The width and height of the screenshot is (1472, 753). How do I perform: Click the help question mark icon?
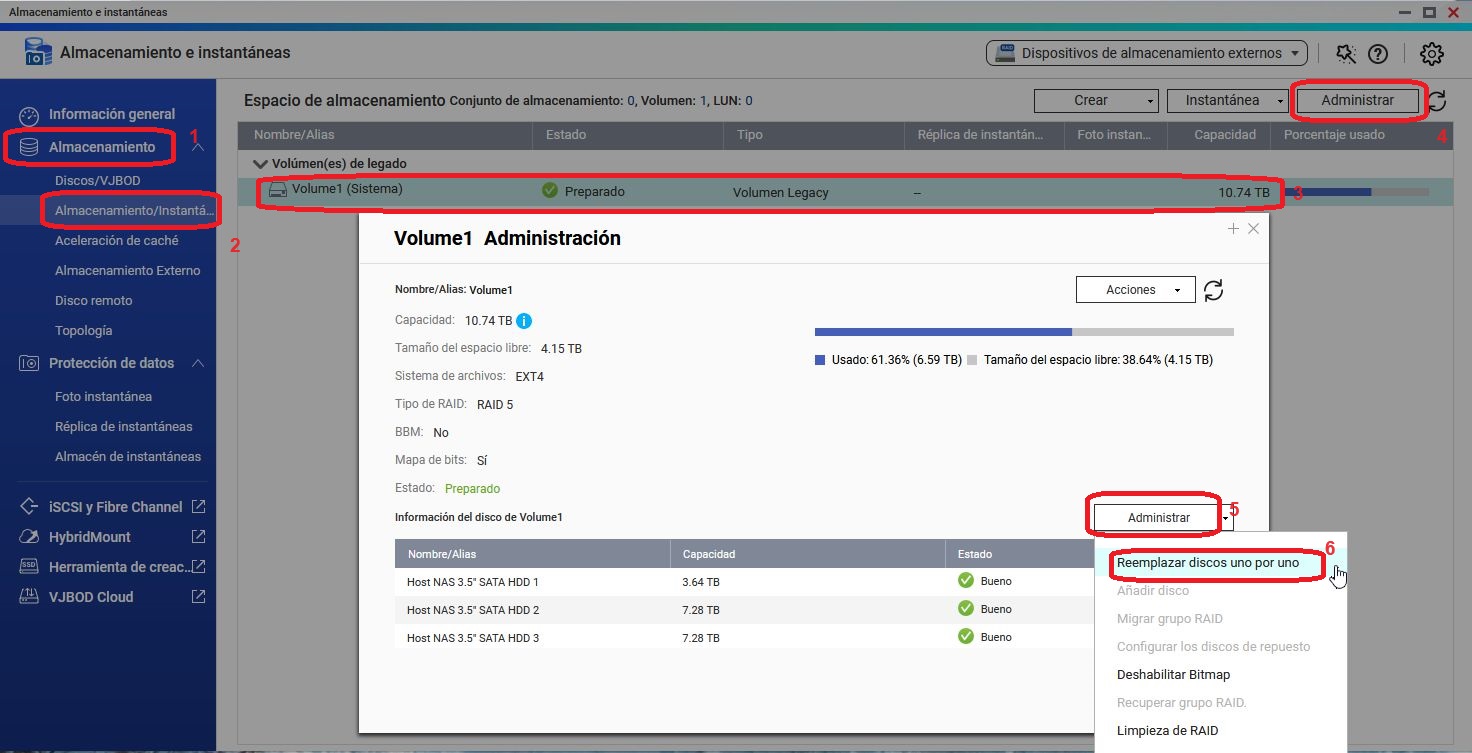coord(1378,54)
